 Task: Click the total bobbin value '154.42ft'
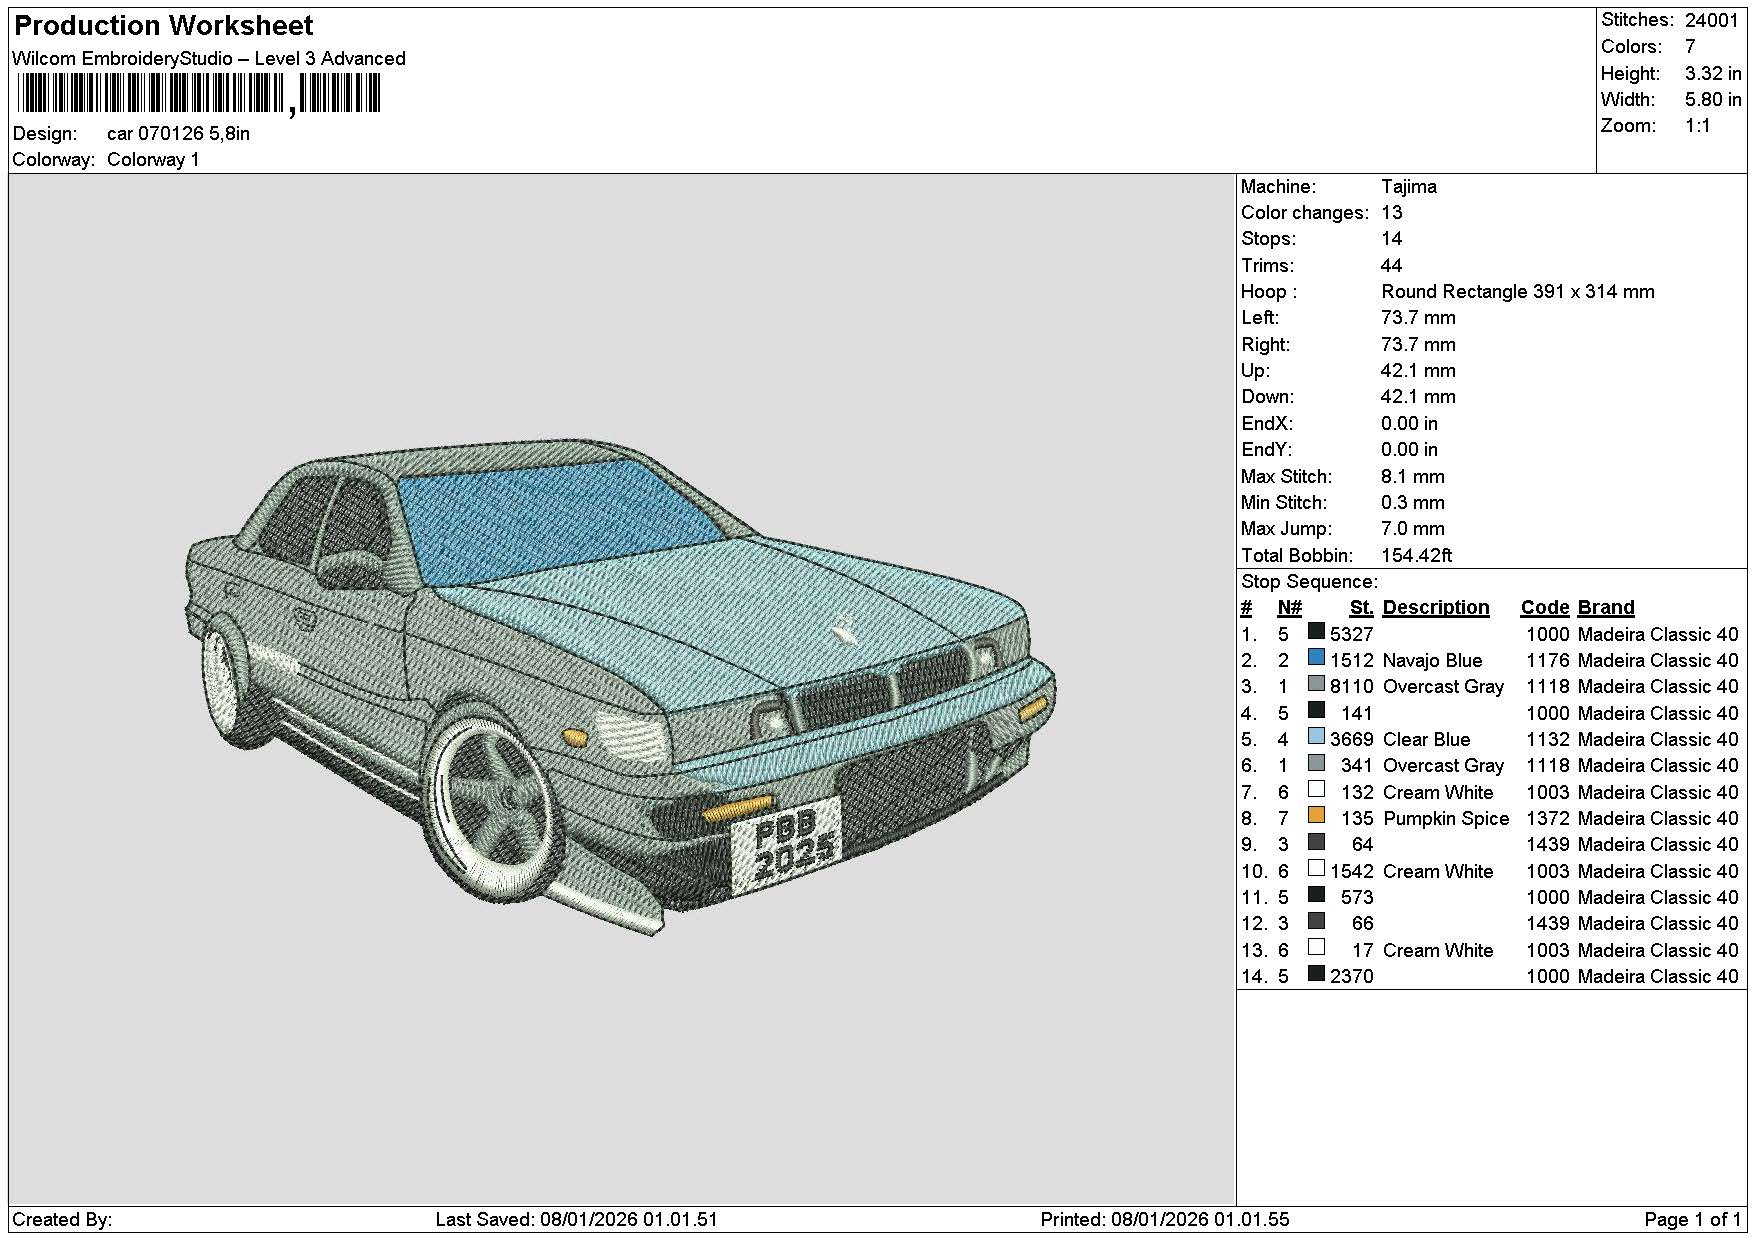click(1417, 556)
